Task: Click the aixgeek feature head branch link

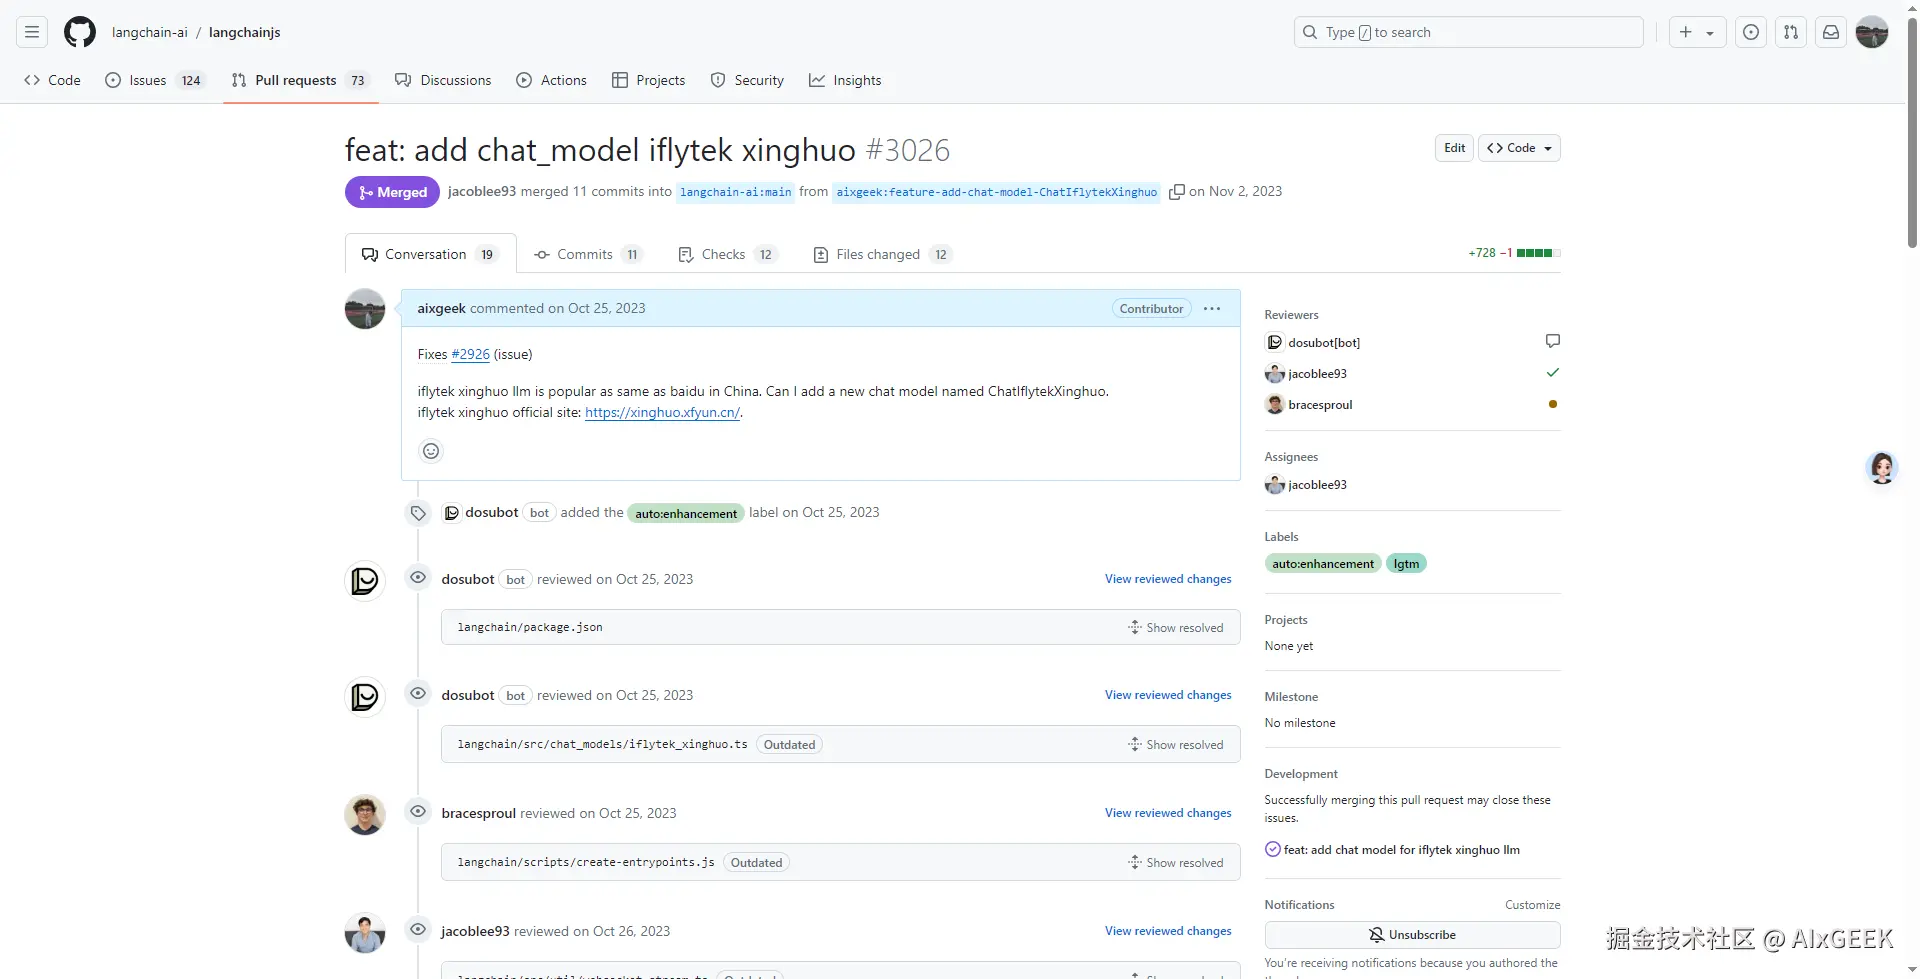Action: pyautogui.click(x=996, y=192)
